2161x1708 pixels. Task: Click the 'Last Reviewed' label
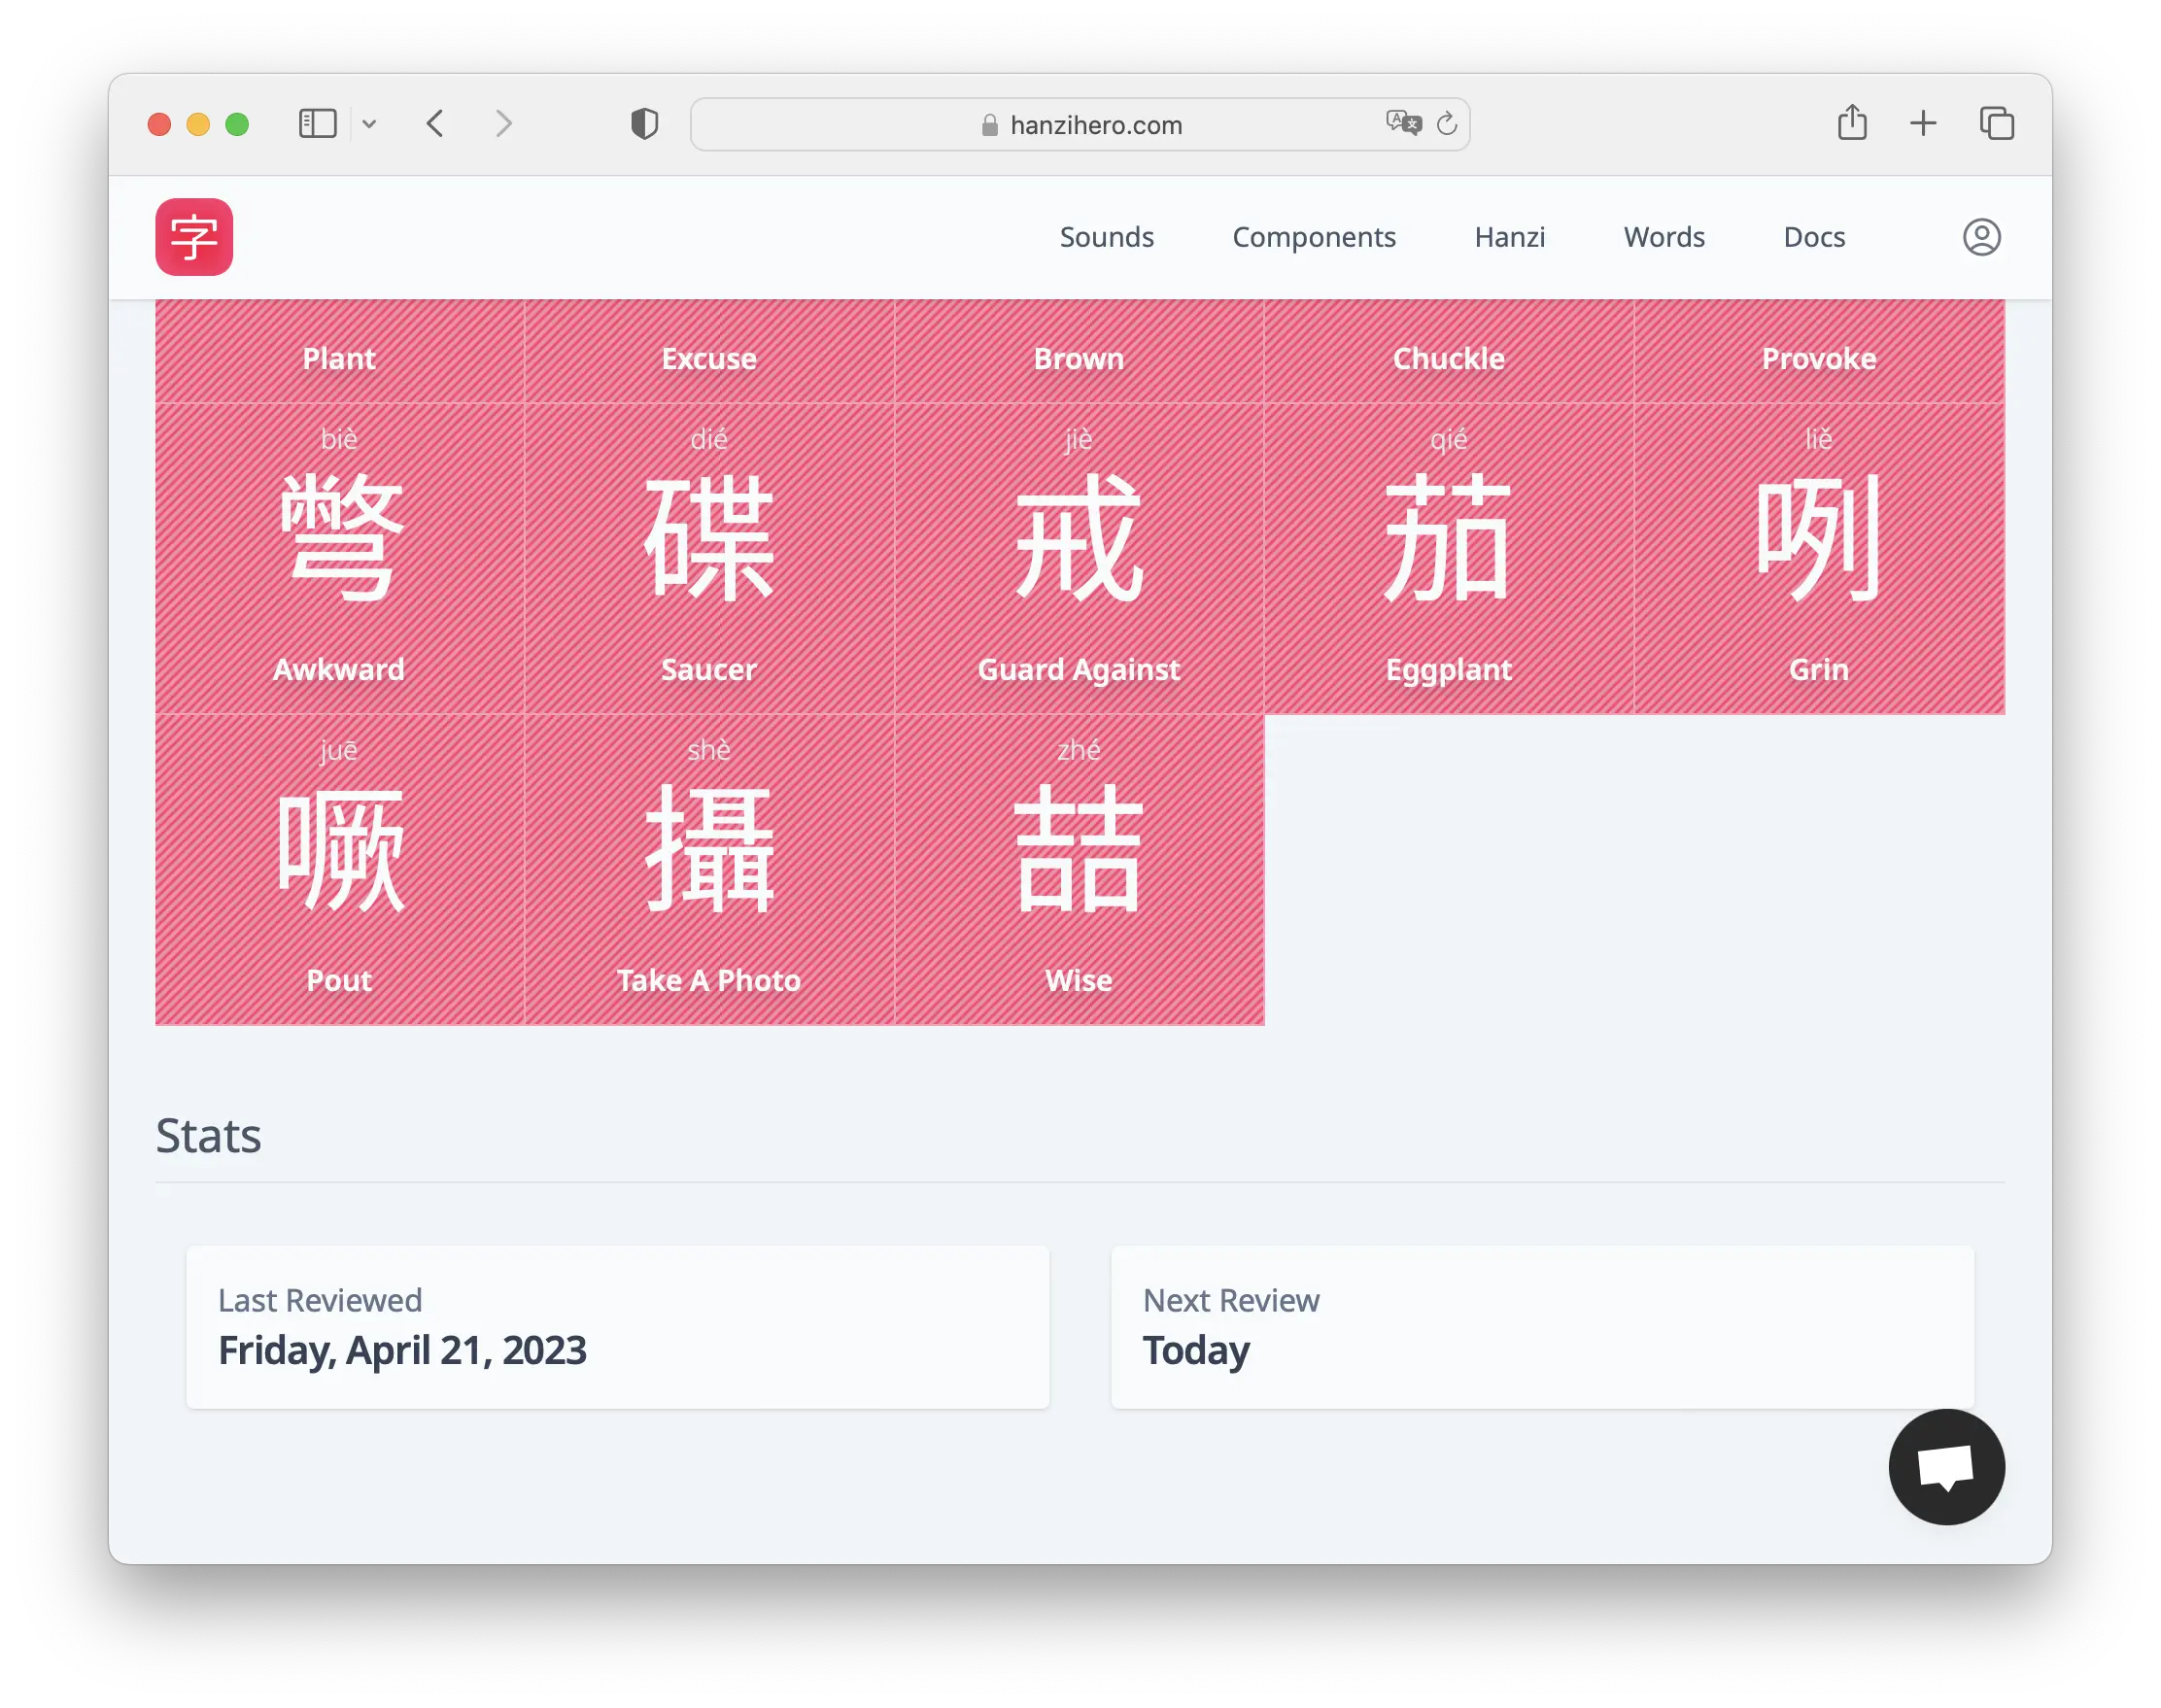click(320, 1299)
